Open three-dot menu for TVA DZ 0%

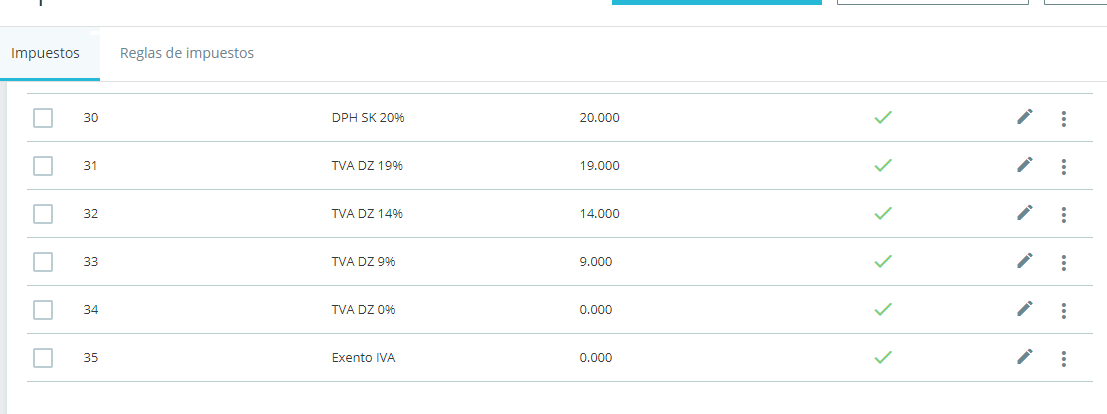1063,311
